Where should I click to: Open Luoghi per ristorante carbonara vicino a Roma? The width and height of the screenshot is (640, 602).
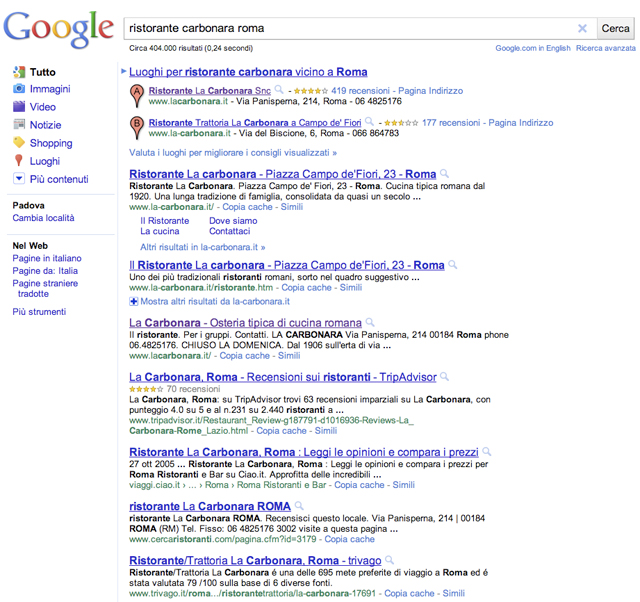coord(248,72)
